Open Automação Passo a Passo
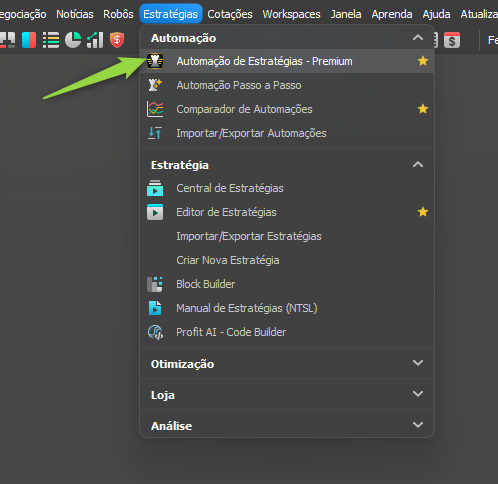 [287, 85]
